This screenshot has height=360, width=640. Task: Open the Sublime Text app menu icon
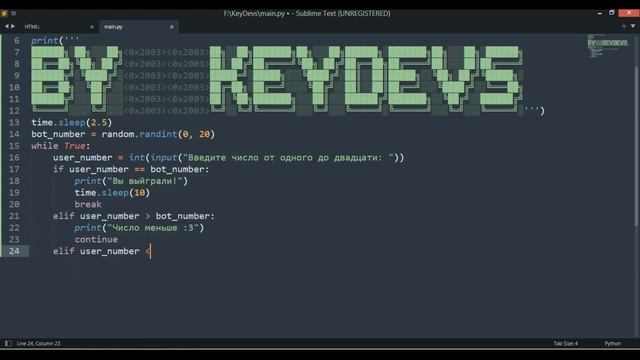pyautogui.click(x=4, y=13)
